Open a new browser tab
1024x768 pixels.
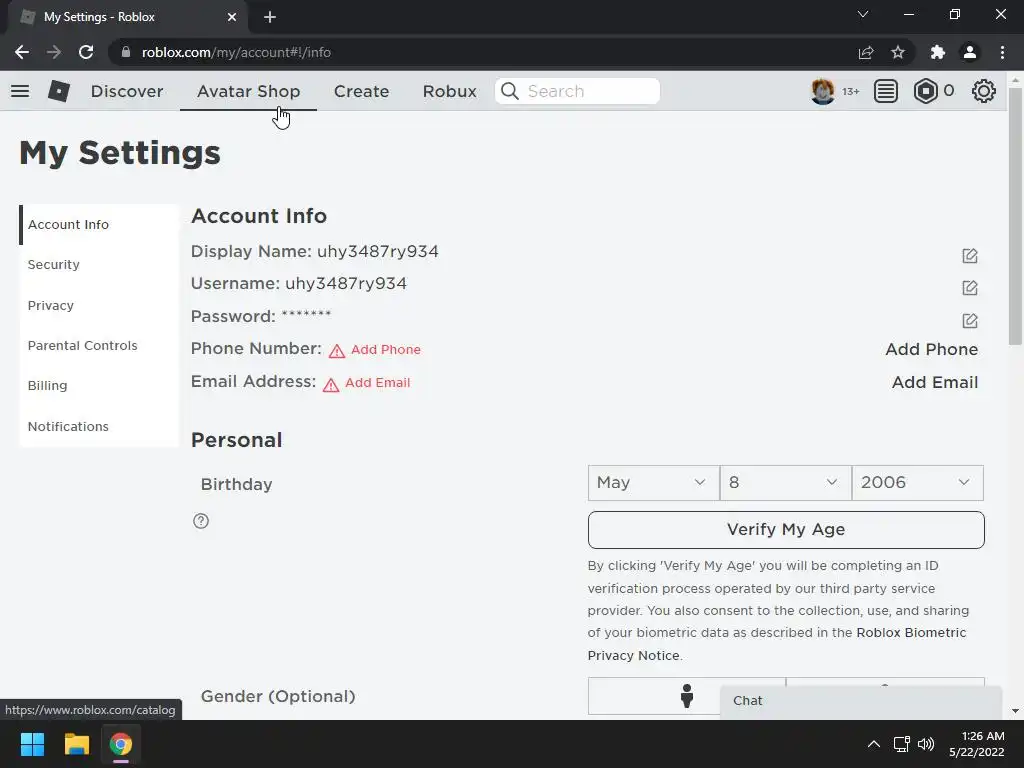coord(270,17)
